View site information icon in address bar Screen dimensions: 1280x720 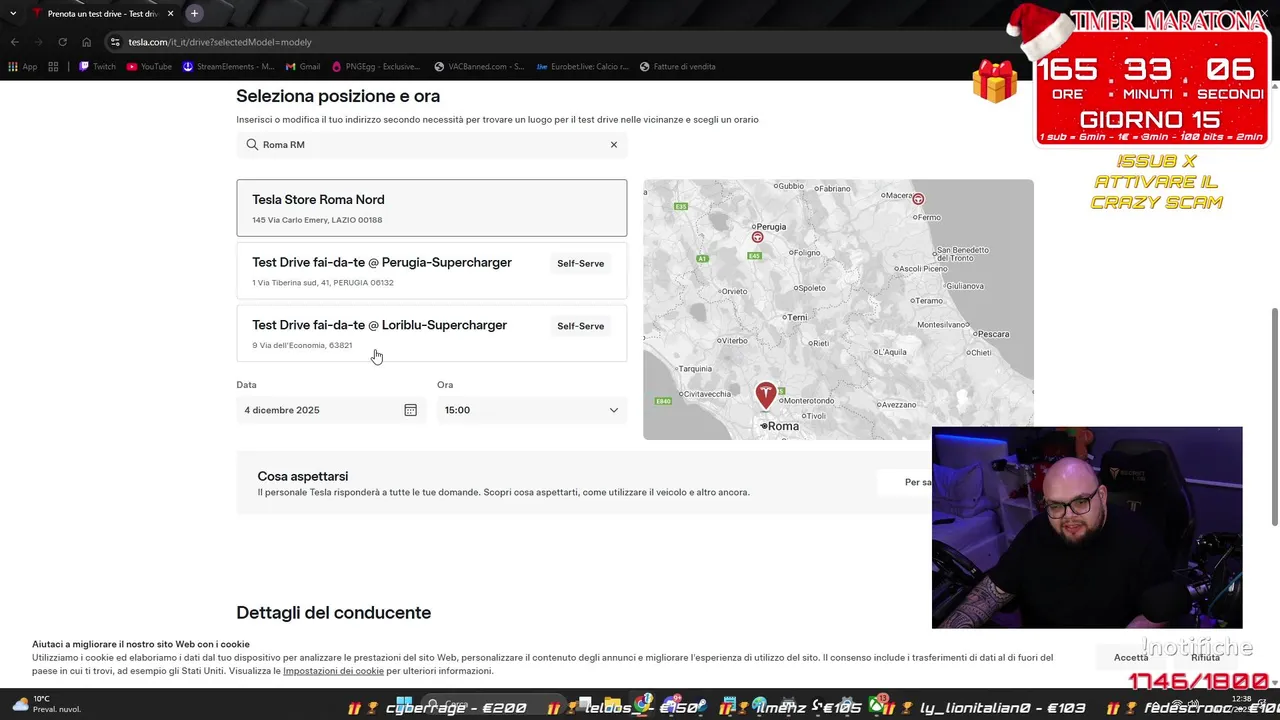pos(115,42)
